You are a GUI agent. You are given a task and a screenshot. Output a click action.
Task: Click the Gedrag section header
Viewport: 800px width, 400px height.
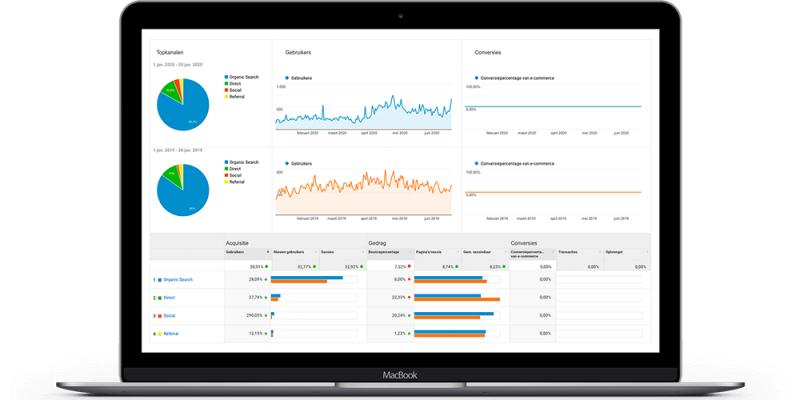click(x=377, y=243)
